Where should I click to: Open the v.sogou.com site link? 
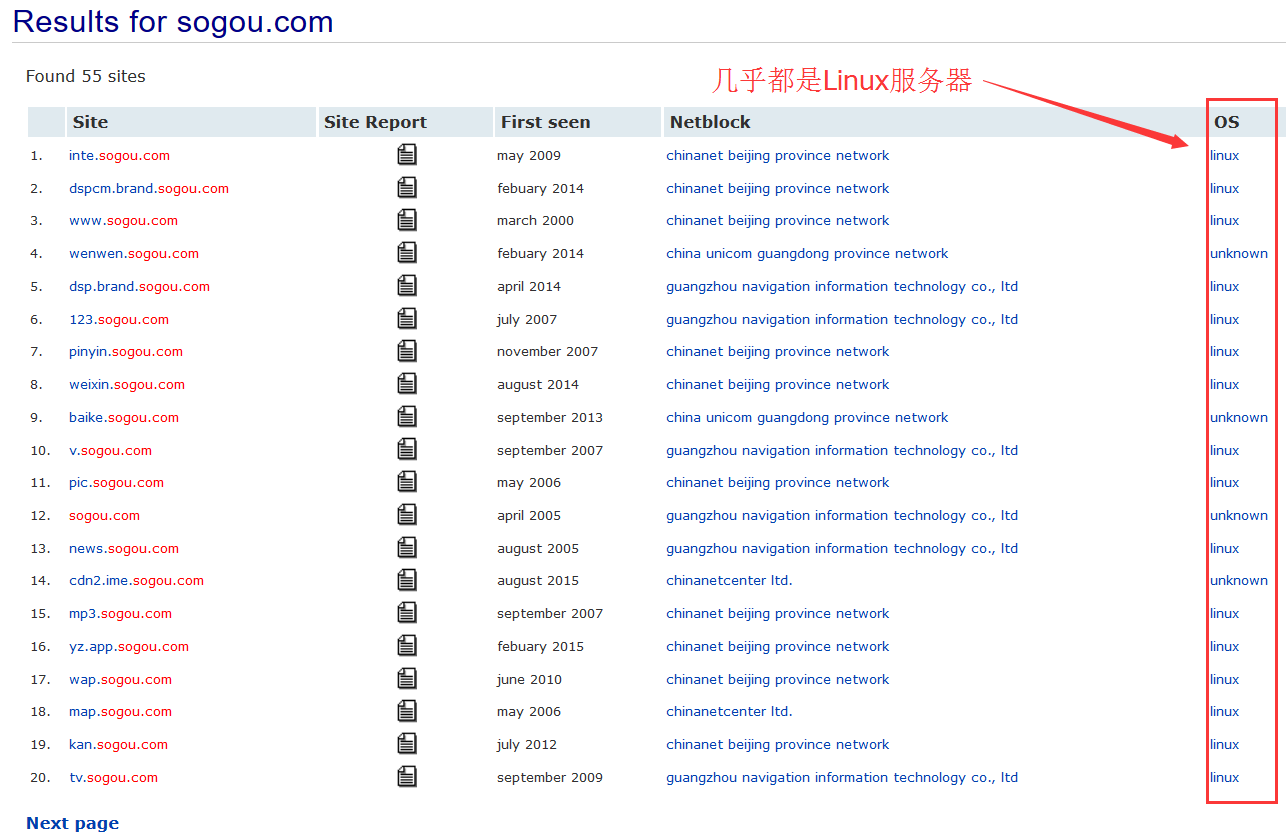pos(110,450)
